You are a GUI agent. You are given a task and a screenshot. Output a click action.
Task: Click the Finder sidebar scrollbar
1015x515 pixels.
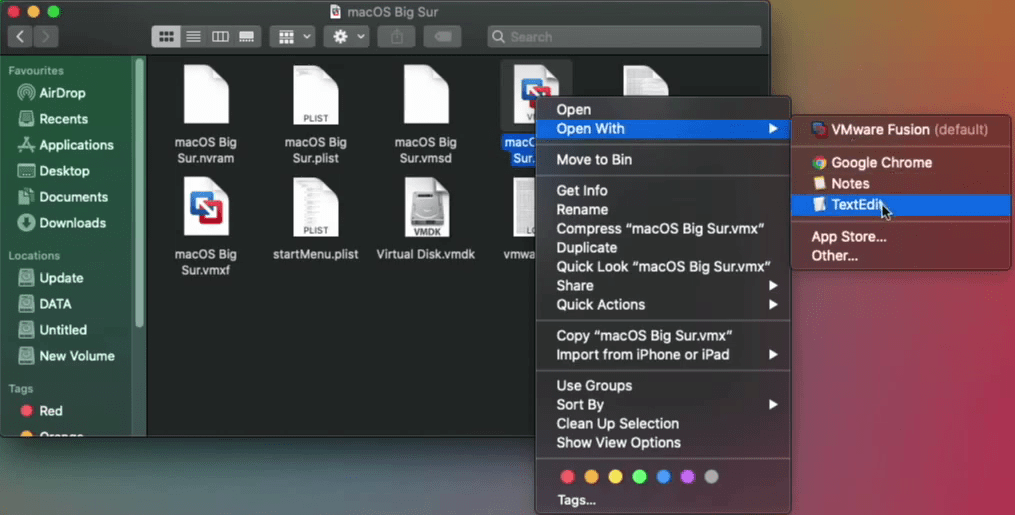click(139, 193)
